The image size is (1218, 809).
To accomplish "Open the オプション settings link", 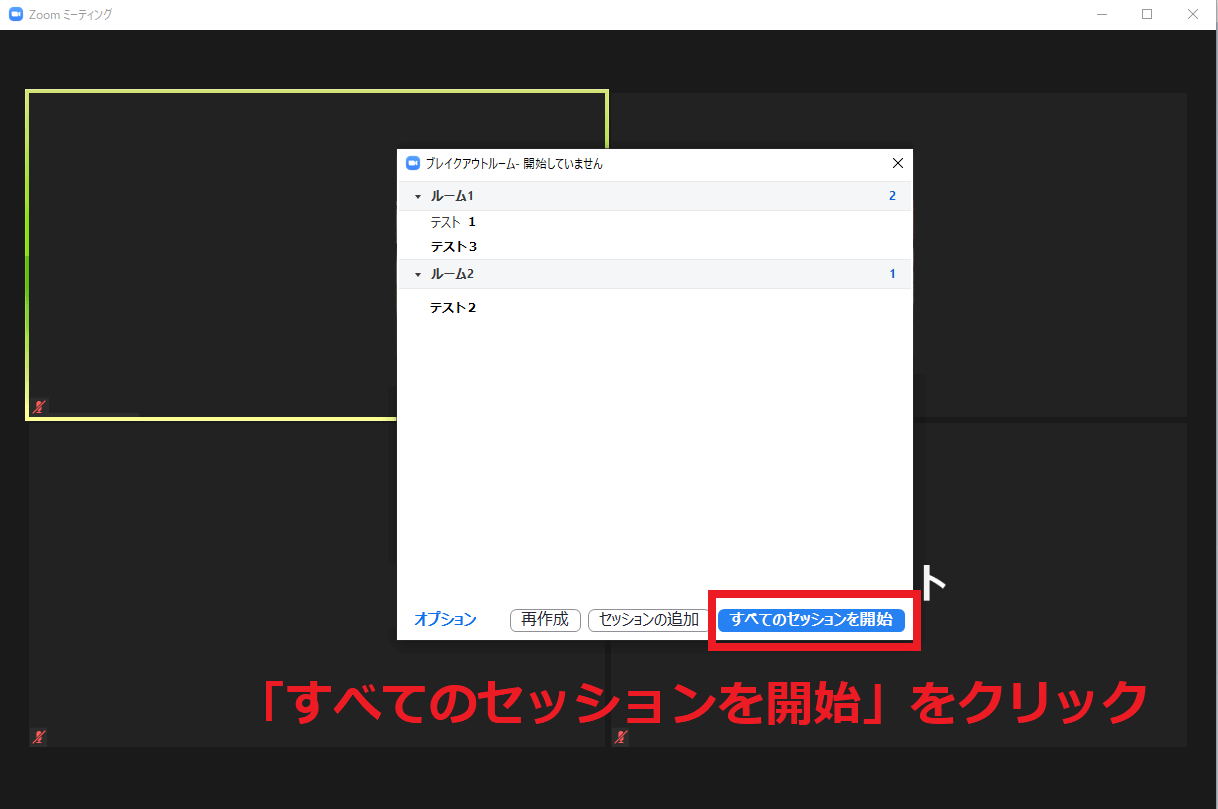I will [445, 620].
